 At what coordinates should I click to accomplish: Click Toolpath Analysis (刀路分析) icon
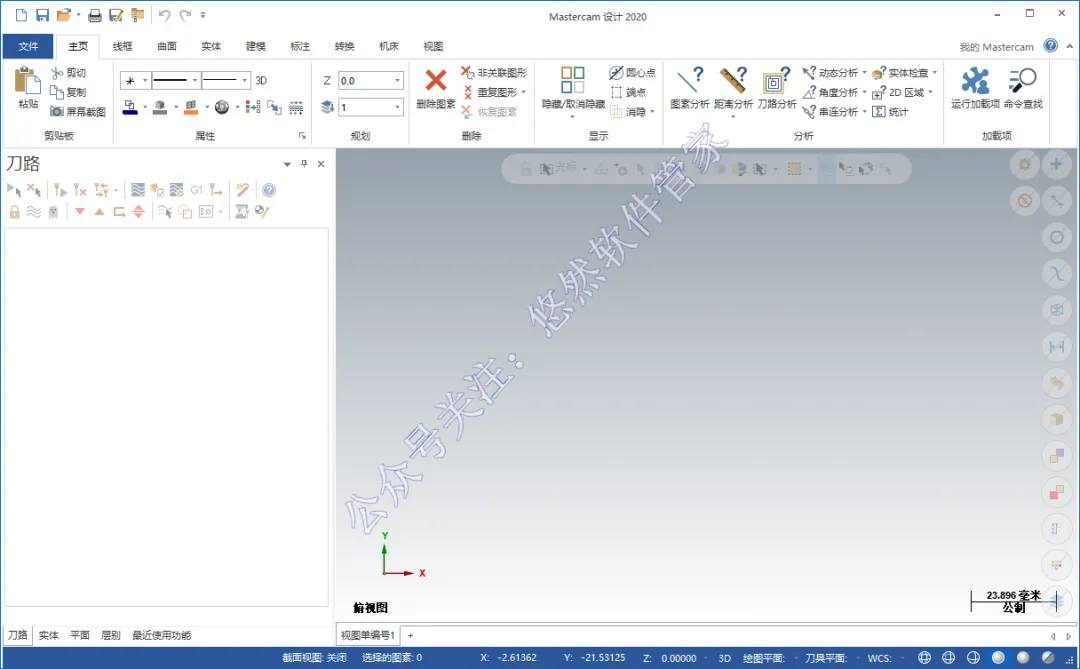click(776, 80)
